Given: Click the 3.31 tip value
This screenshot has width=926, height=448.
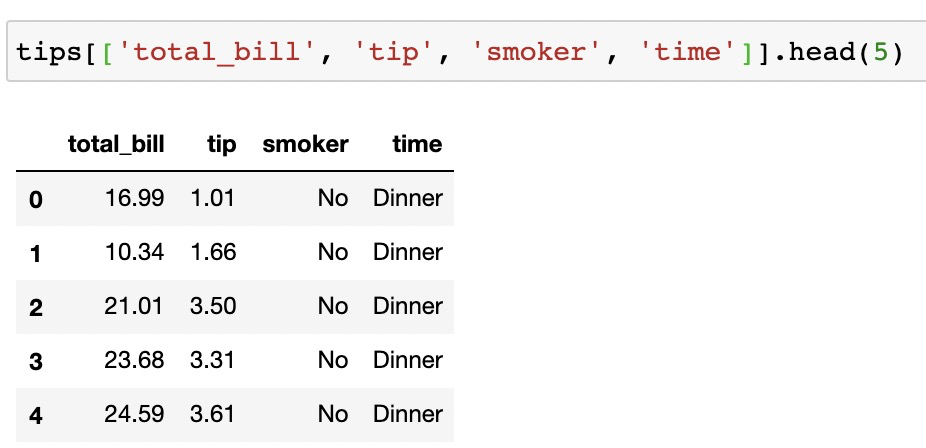Looking at the screenshot, I should pos(213,360).
